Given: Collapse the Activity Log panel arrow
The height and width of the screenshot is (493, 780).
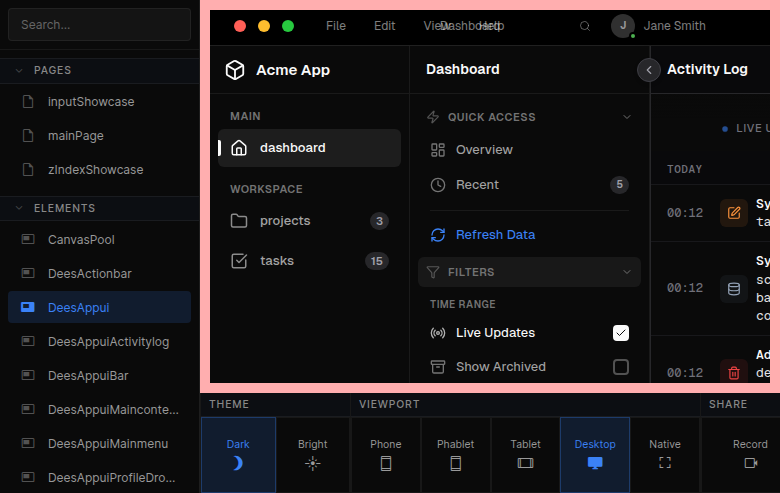Looking at the screenshot, I should click(x=650, y=70).
